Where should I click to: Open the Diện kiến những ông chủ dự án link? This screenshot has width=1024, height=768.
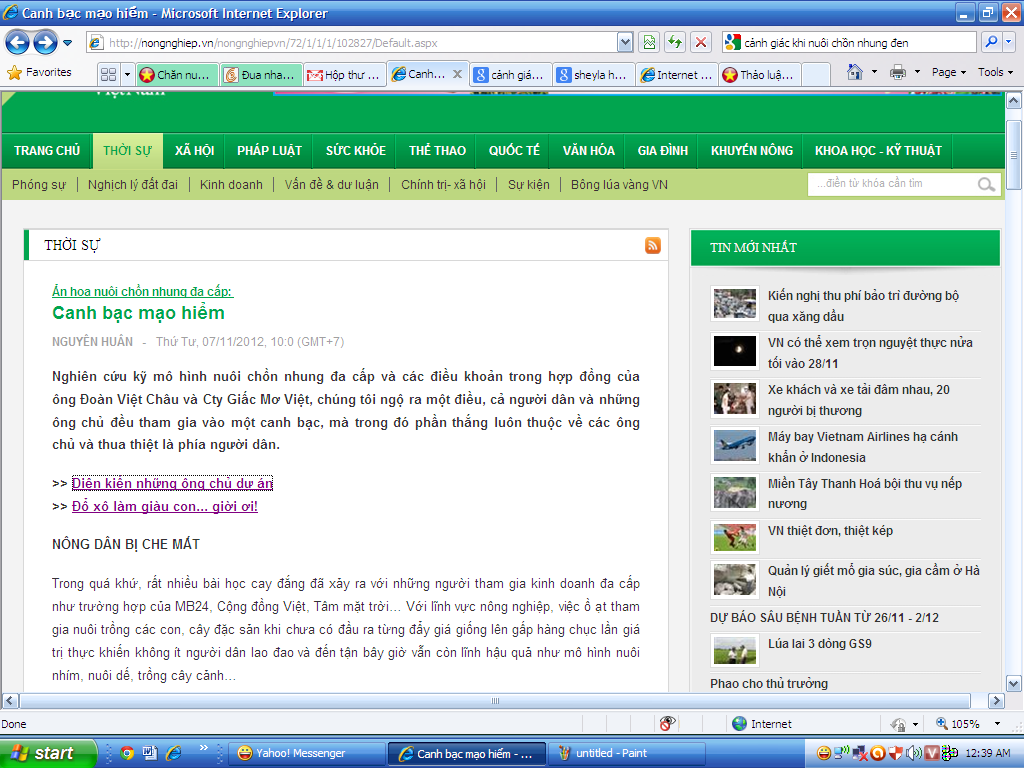click(x=172, y=484)
